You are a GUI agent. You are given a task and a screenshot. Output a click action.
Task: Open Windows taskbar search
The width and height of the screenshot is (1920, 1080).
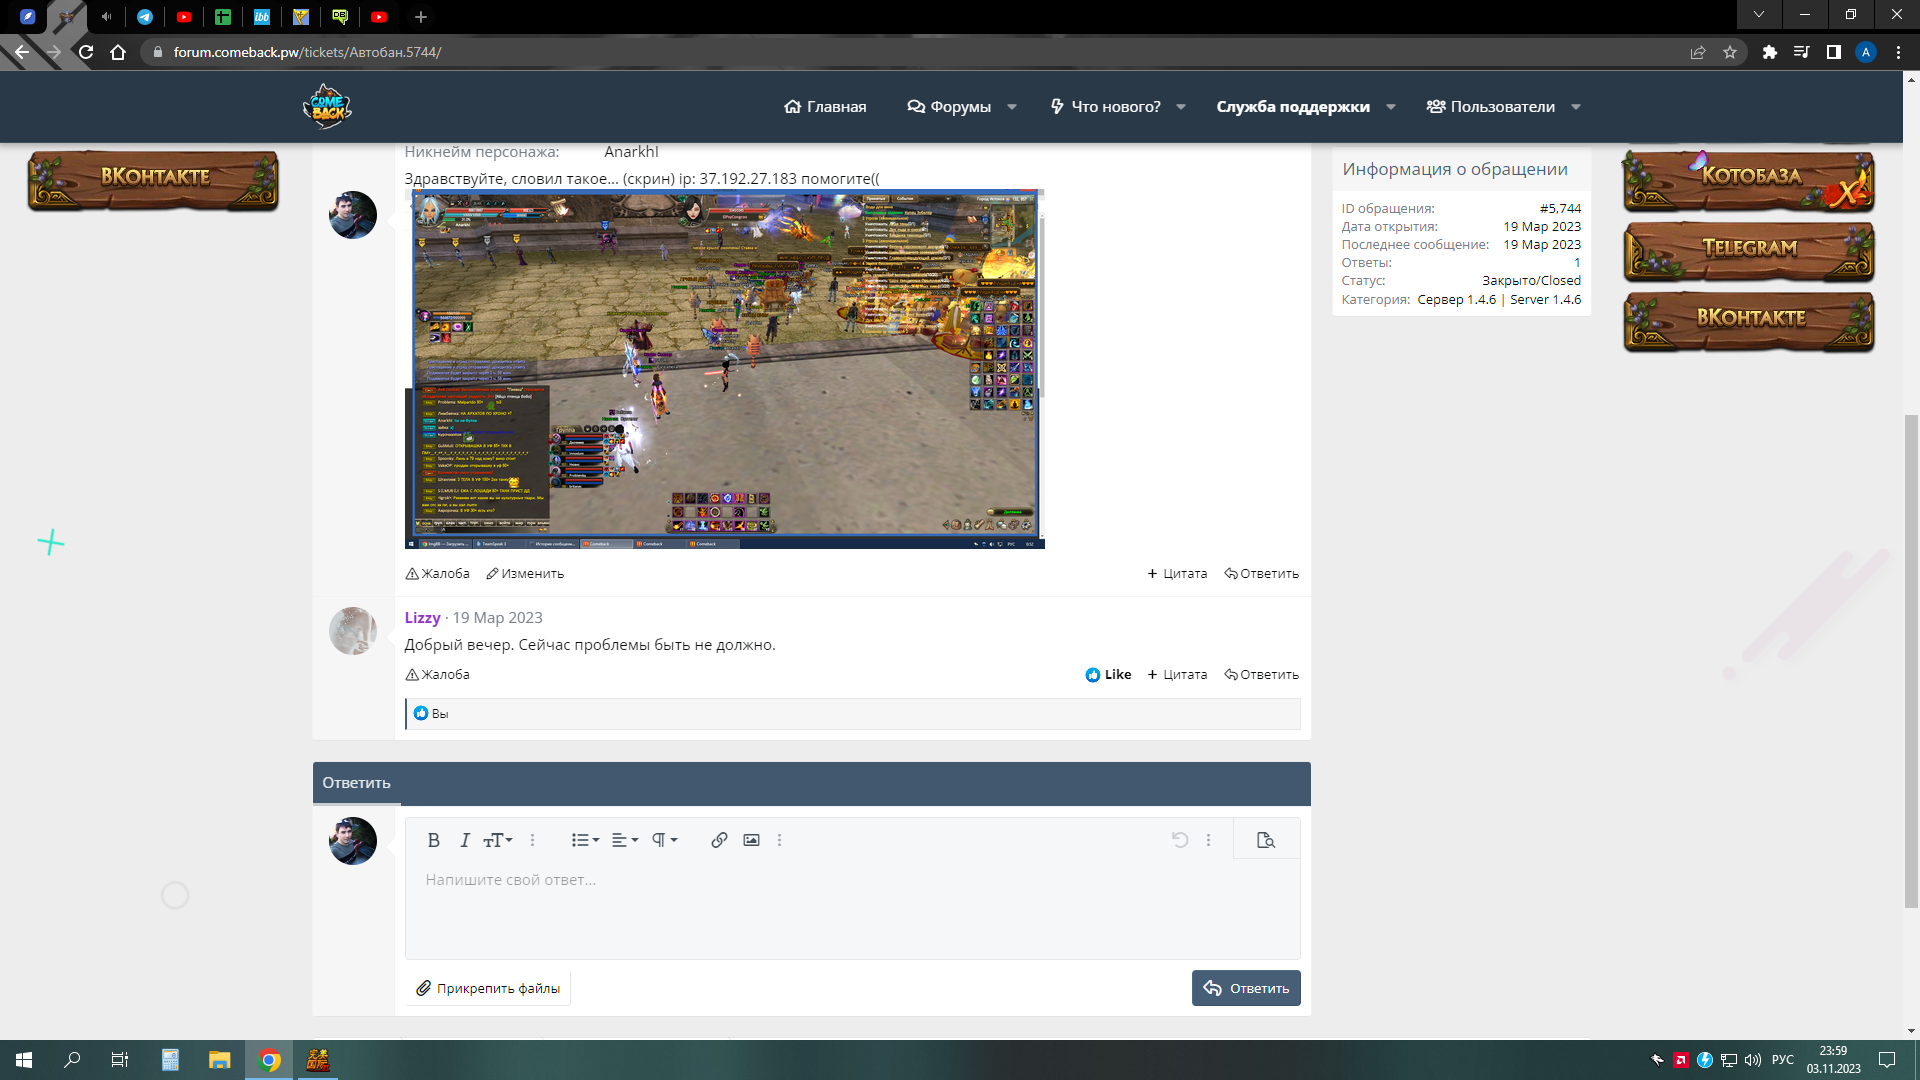tap(72, 1060)
